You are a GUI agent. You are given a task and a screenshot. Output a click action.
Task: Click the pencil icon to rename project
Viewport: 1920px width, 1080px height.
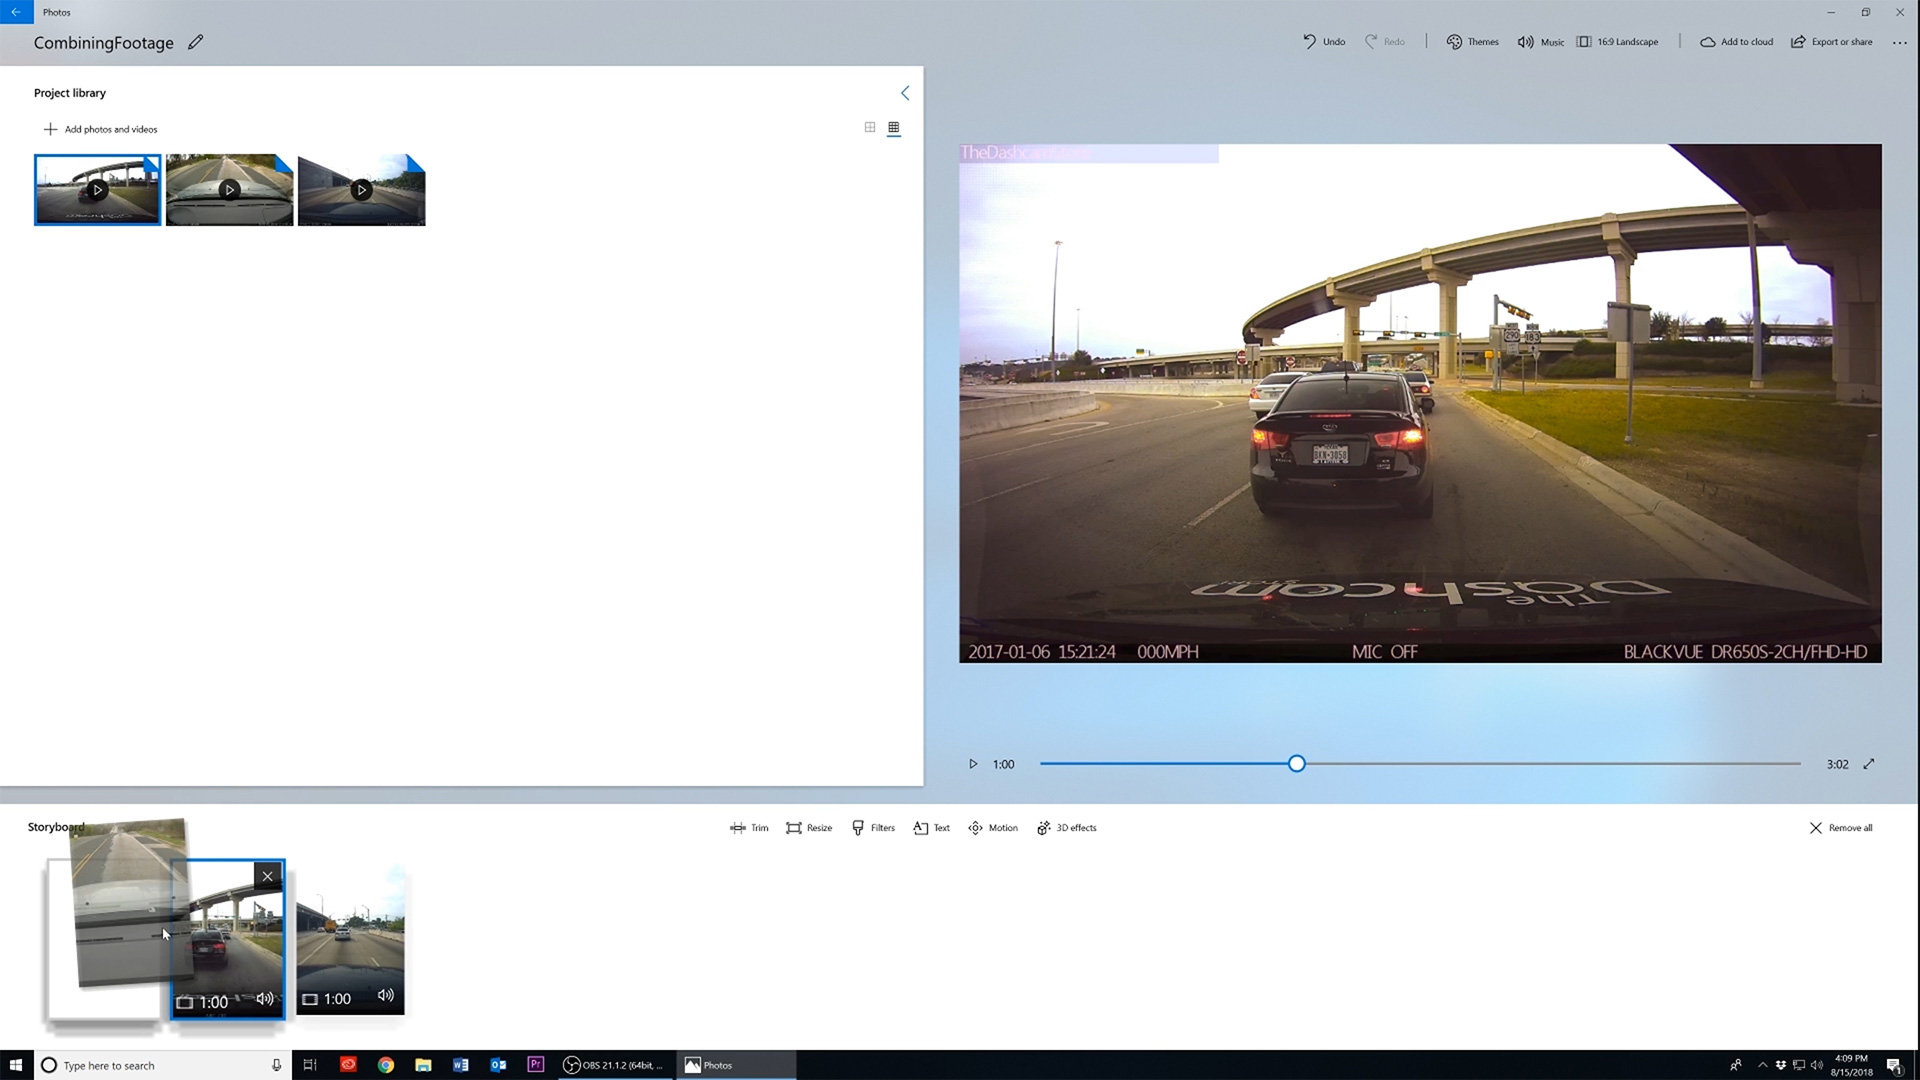pos(196,42)
